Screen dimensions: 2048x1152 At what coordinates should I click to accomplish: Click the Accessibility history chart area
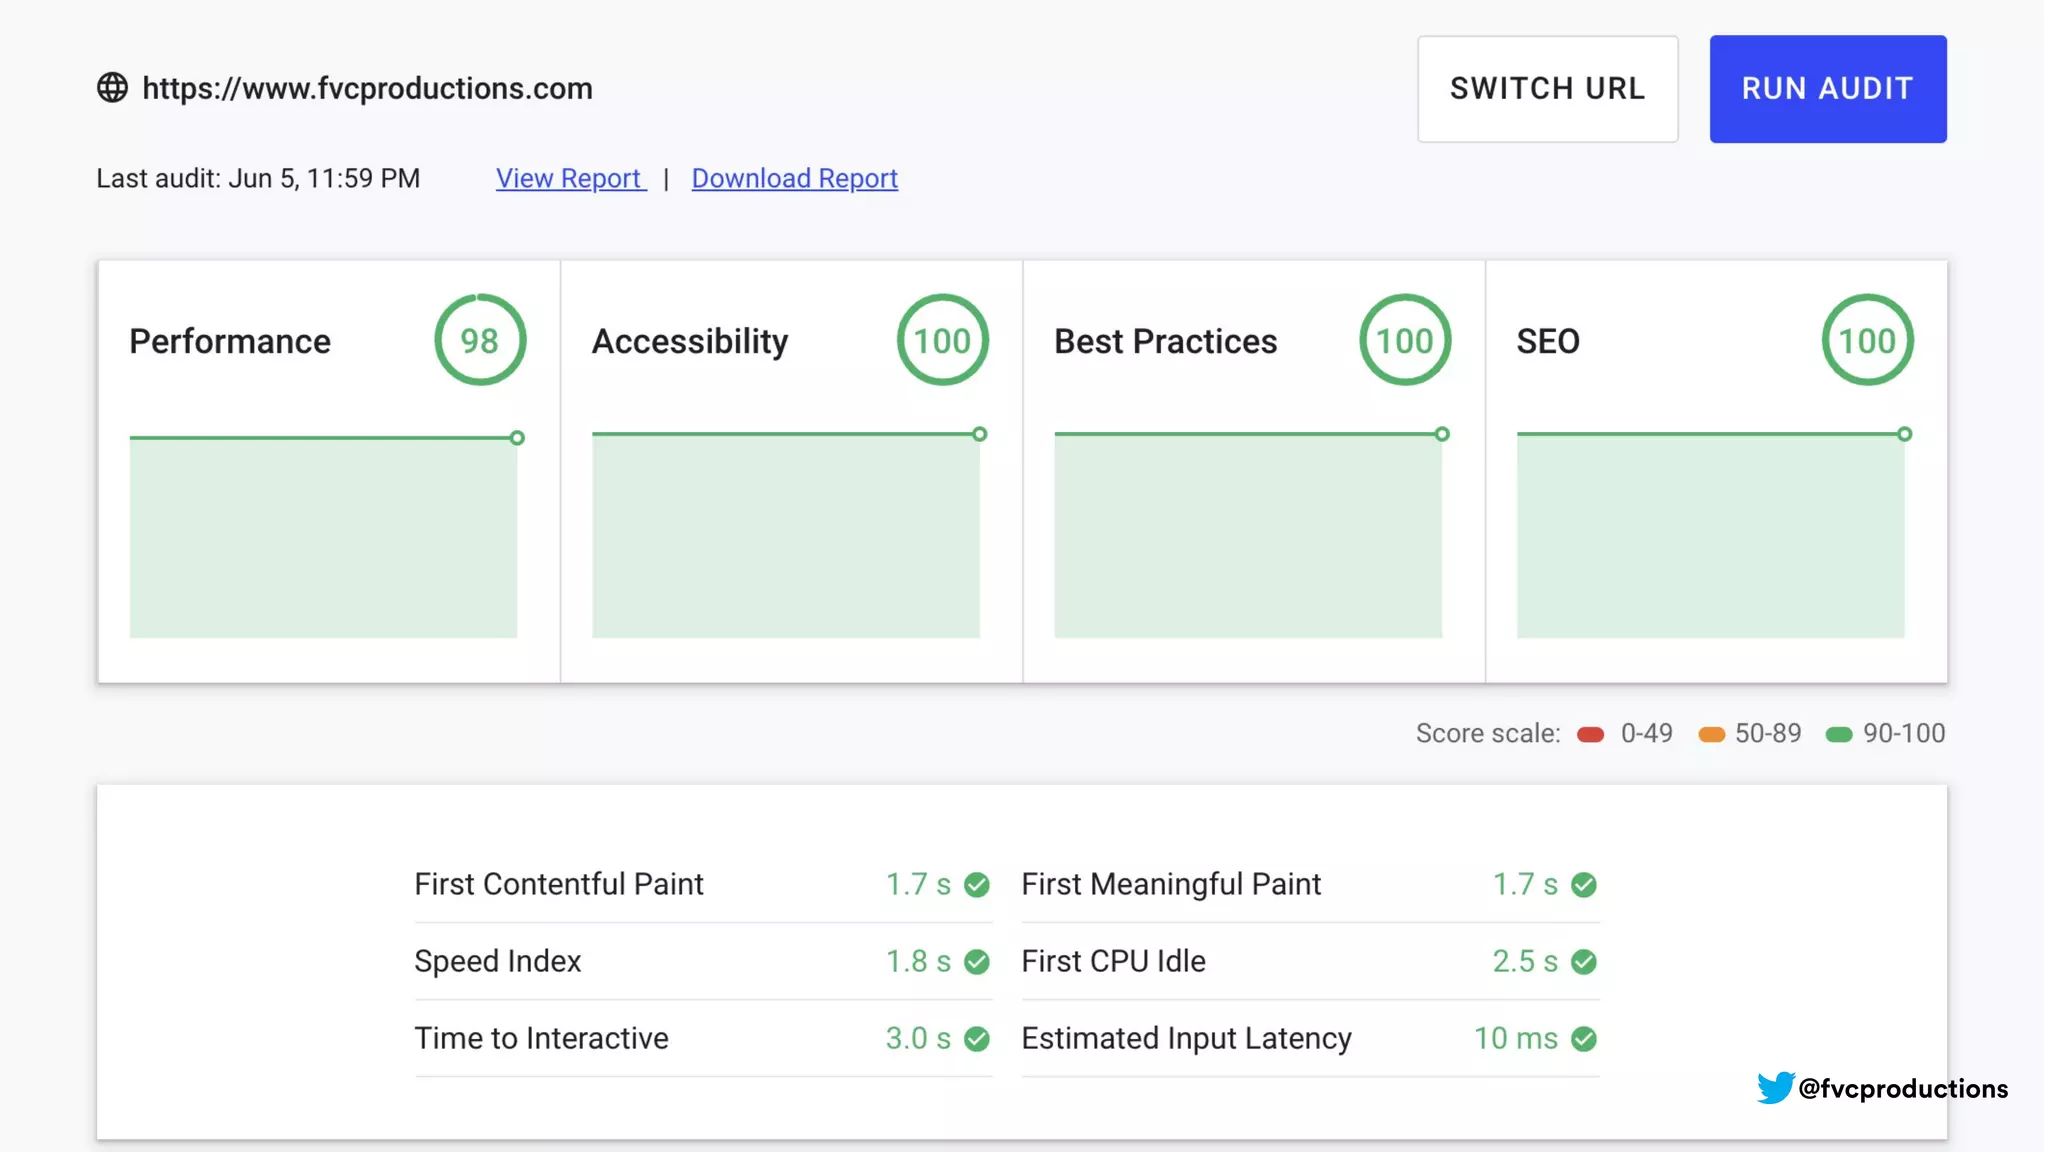[785, 536]
